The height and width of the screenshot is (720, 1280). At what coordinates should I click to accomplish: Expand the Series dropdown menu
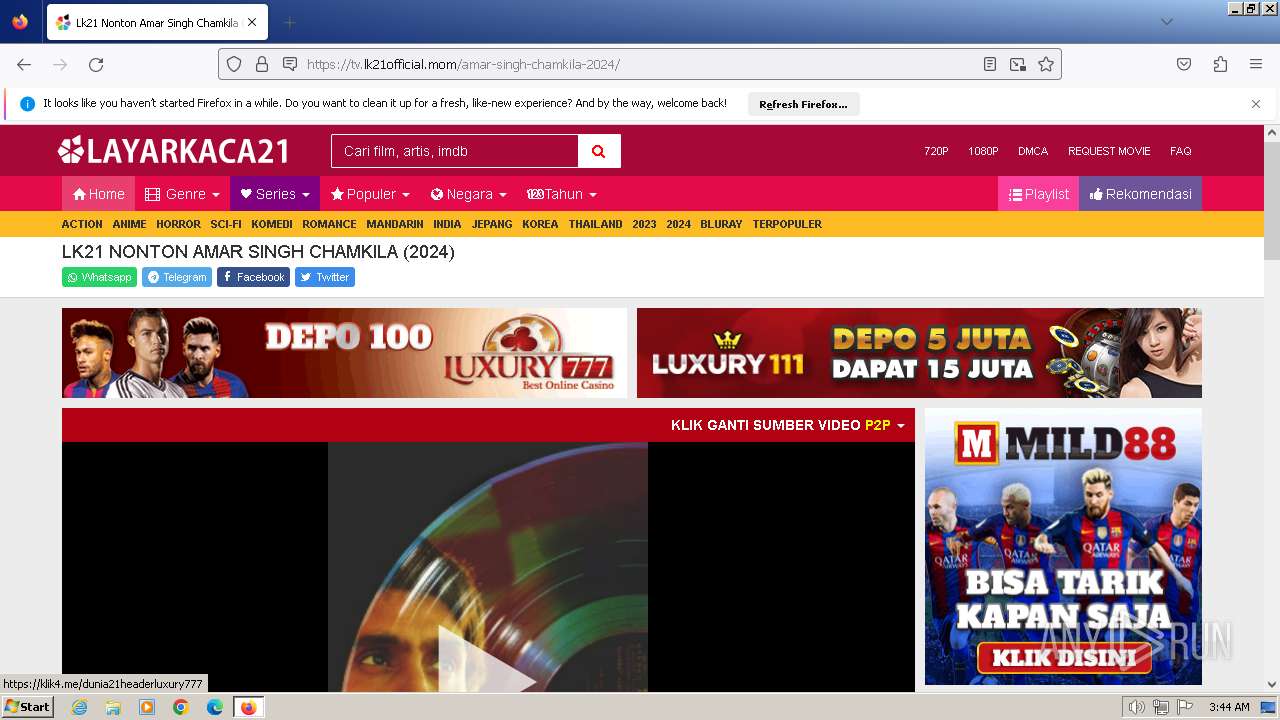tap(275, 194)
